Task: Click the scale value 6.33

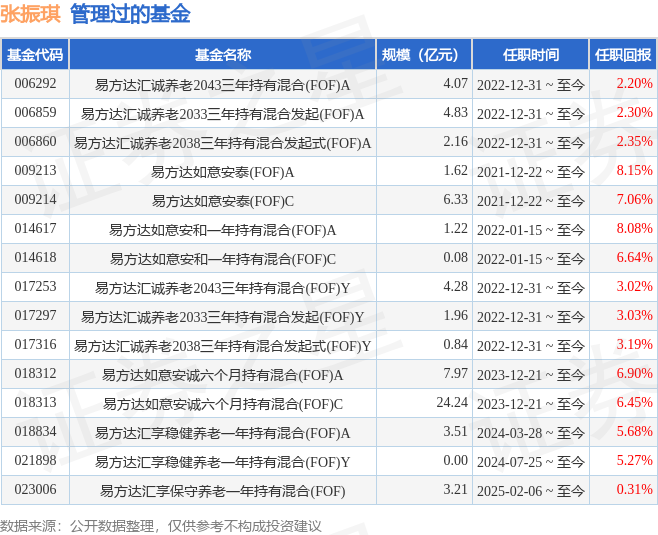Action: 456,199
